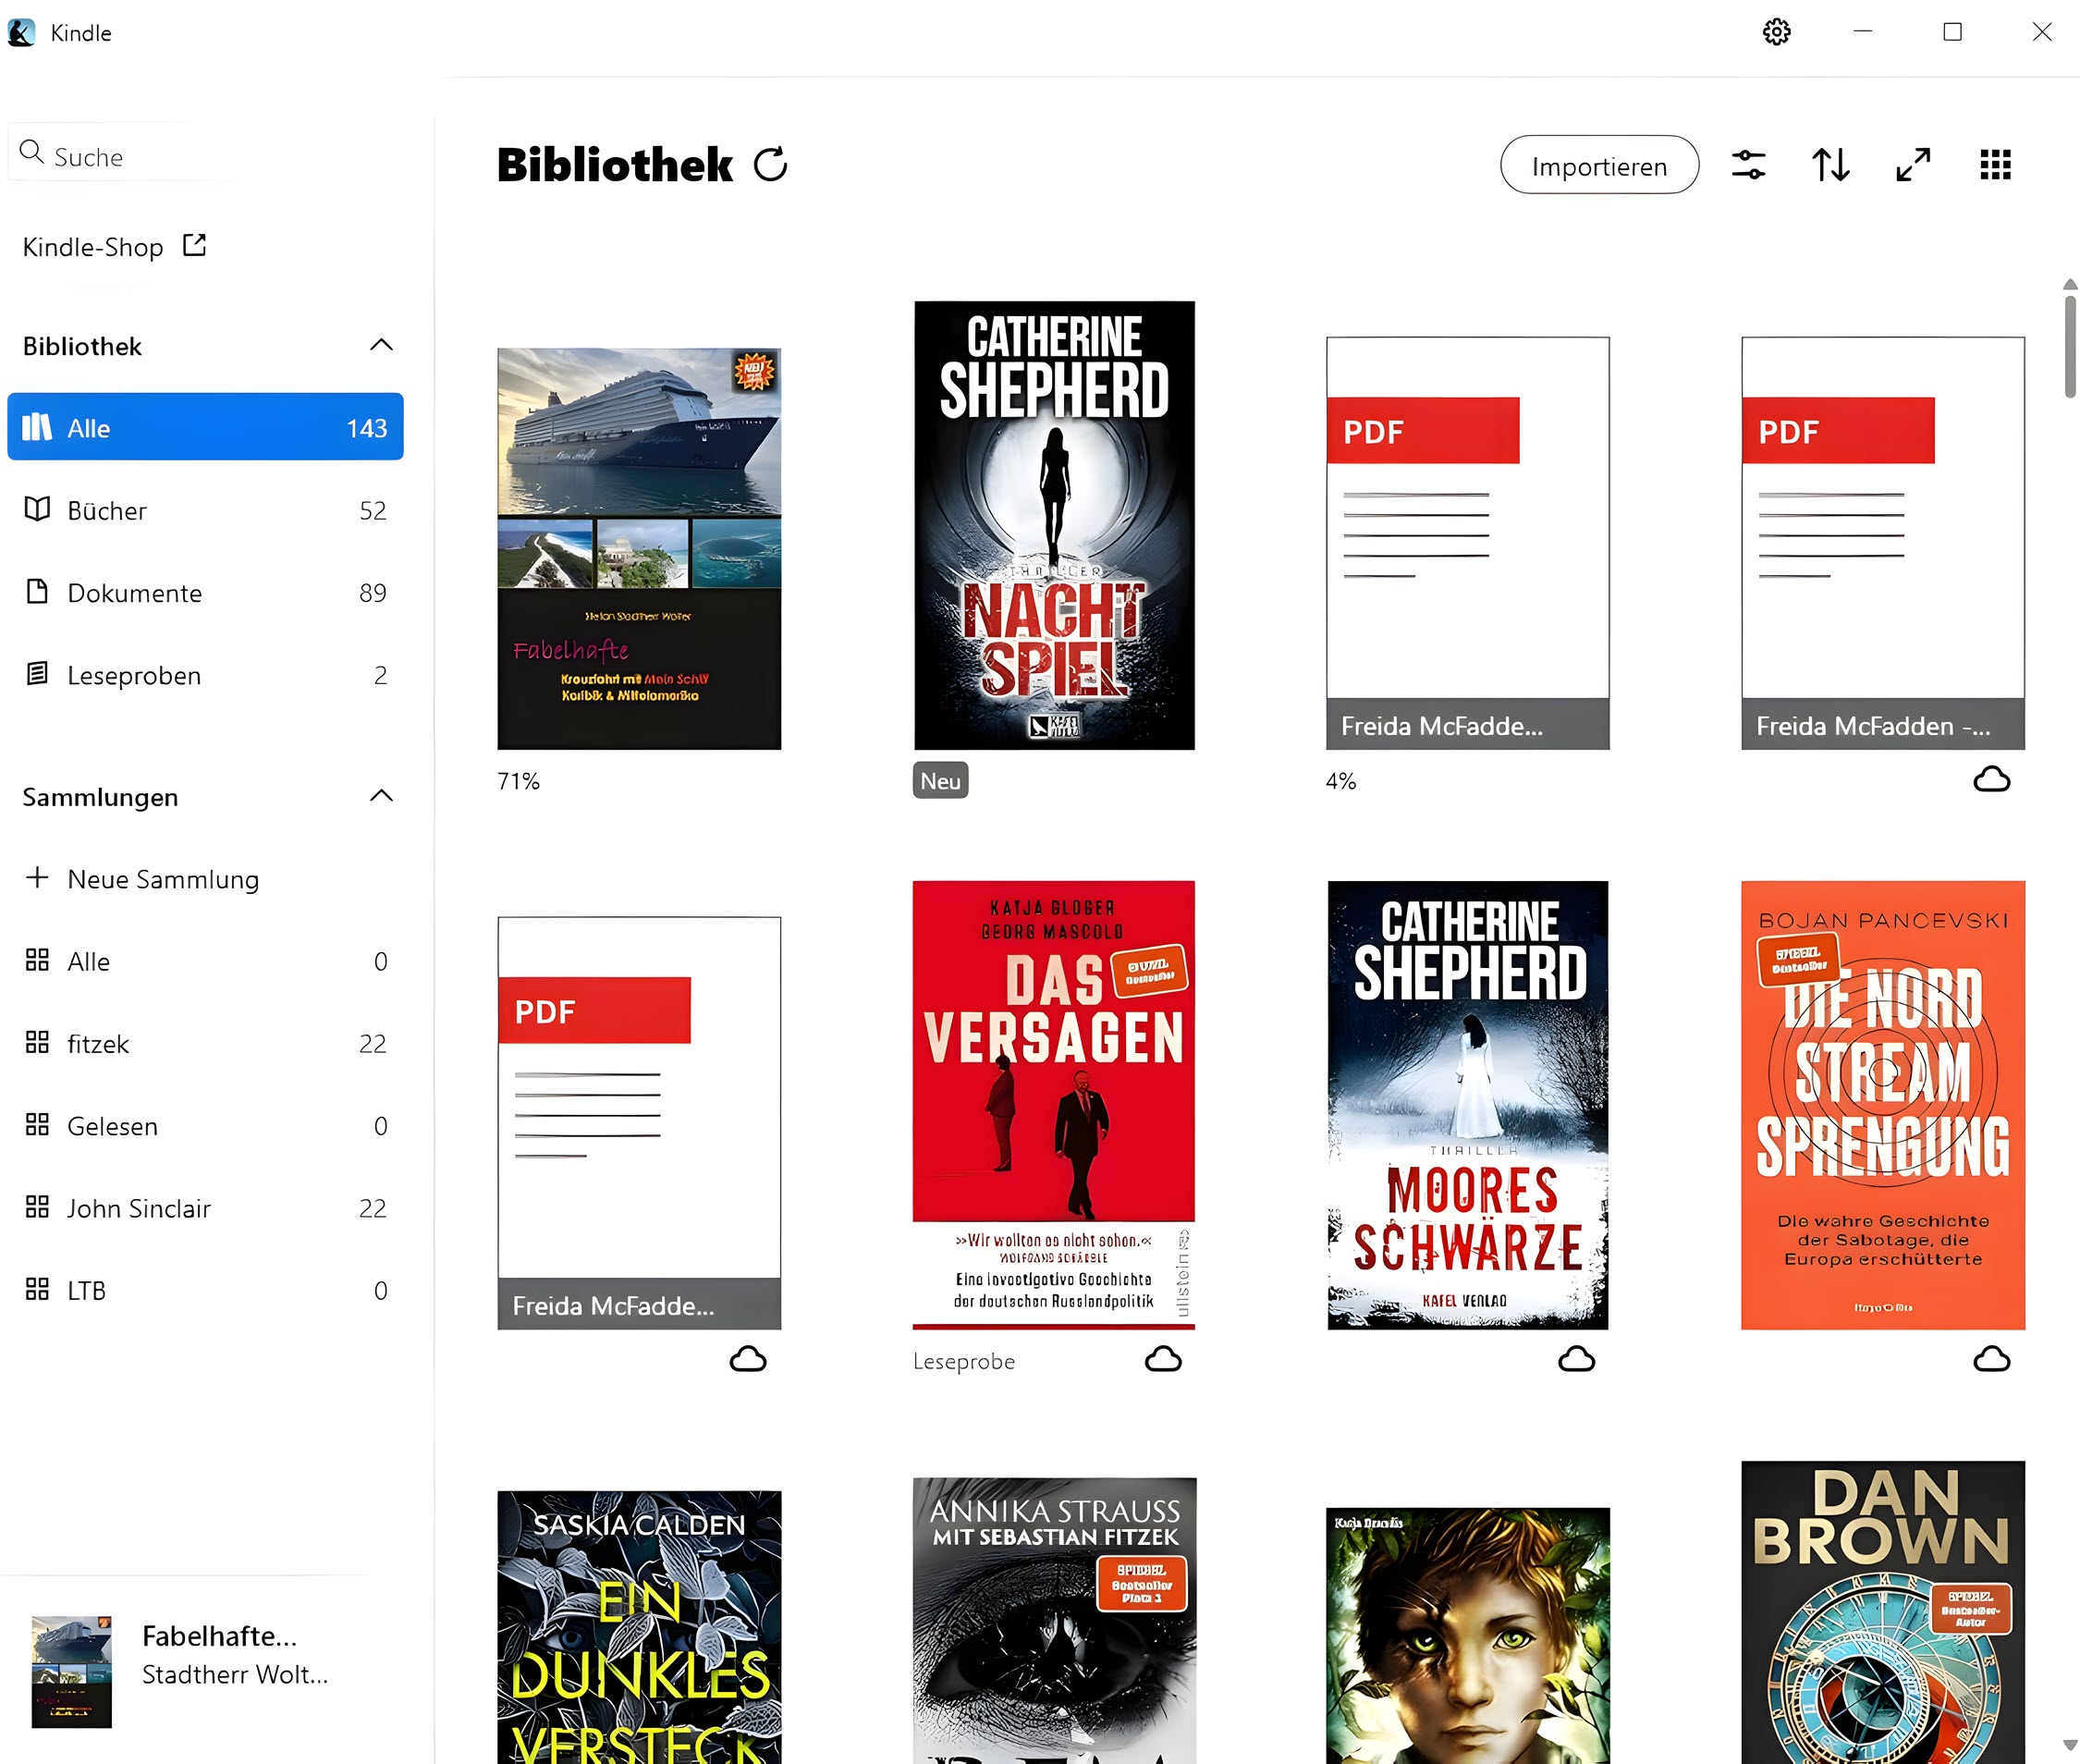The image size is (2080, 1764).
Task: Click the John Sinclair collection icon
Action: pyautogui.click(x=37, y=1206)
